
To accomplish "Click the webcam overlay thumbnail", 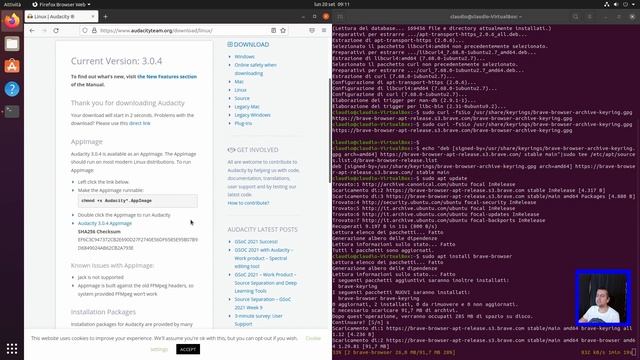I will (603, 298).
